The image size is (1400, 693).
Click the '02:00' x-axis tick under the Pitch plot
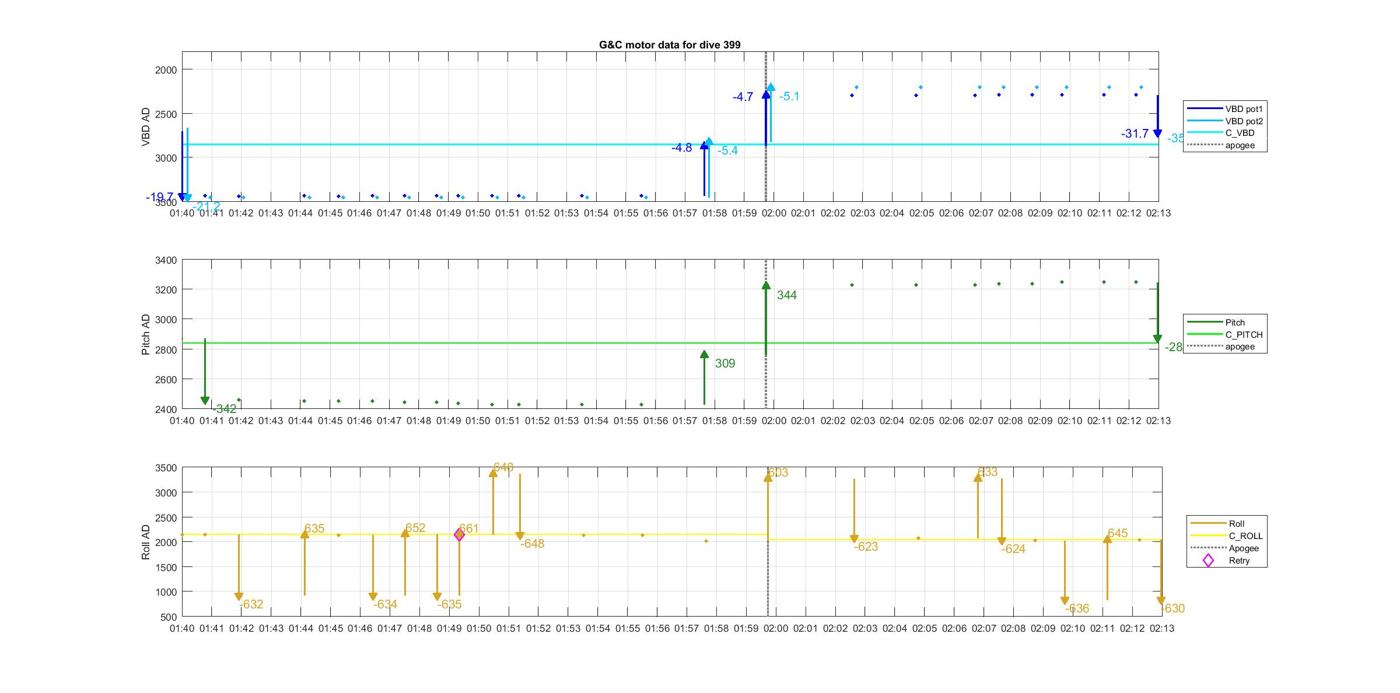click(773, 421)
